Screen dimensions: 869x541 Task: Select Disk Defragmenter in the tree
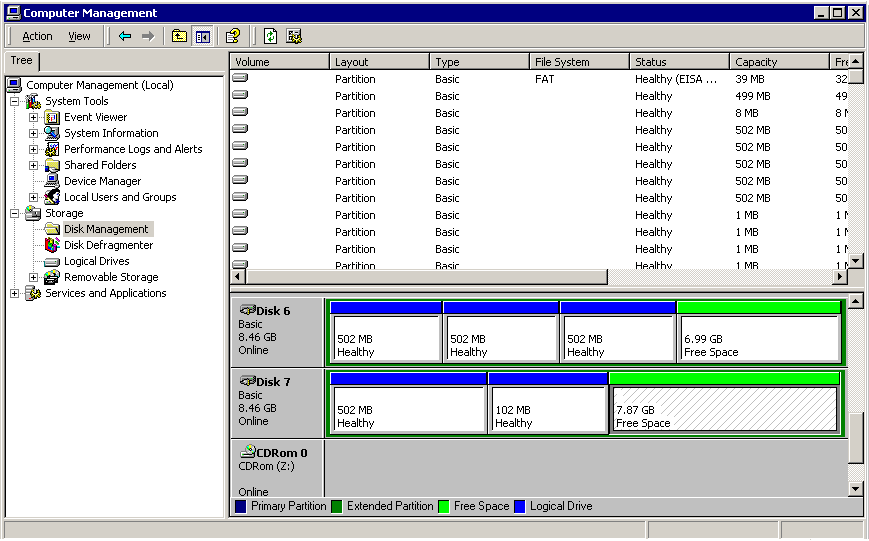pyautogui.click(x=108, y=245)
